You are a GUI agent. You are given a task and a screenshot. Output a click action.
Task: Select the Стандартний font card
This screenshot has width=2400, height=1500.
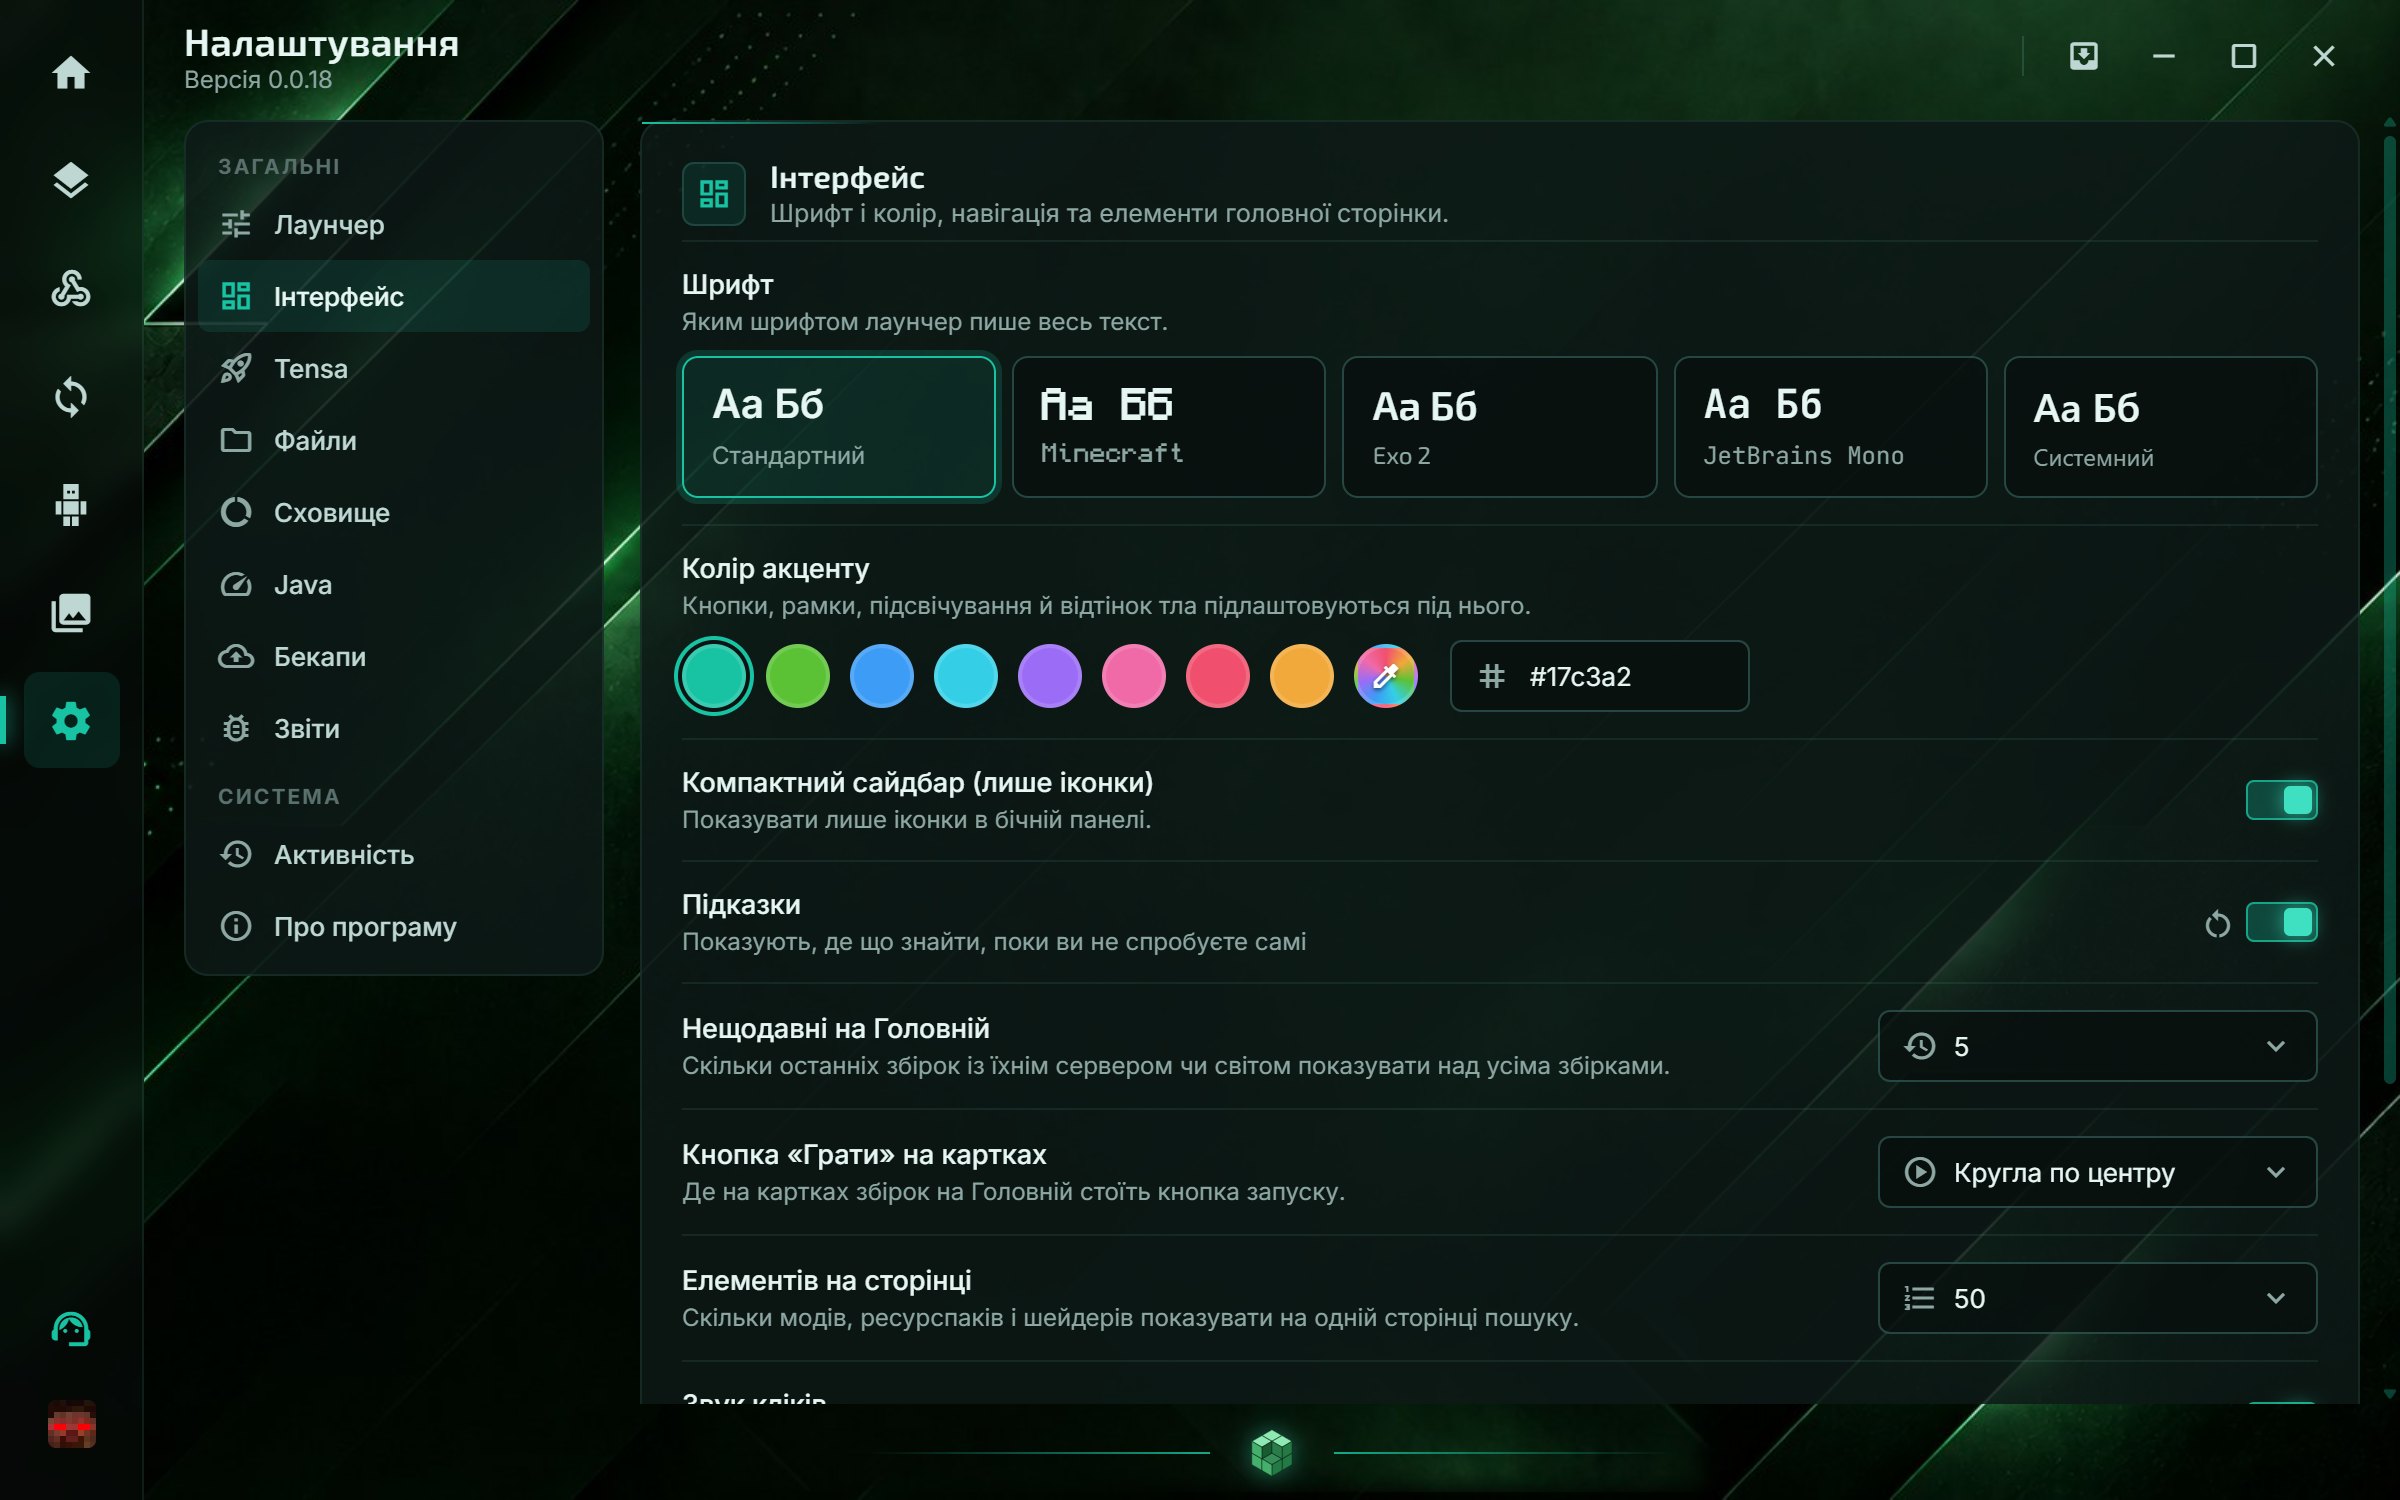click(x=839, y=427)
